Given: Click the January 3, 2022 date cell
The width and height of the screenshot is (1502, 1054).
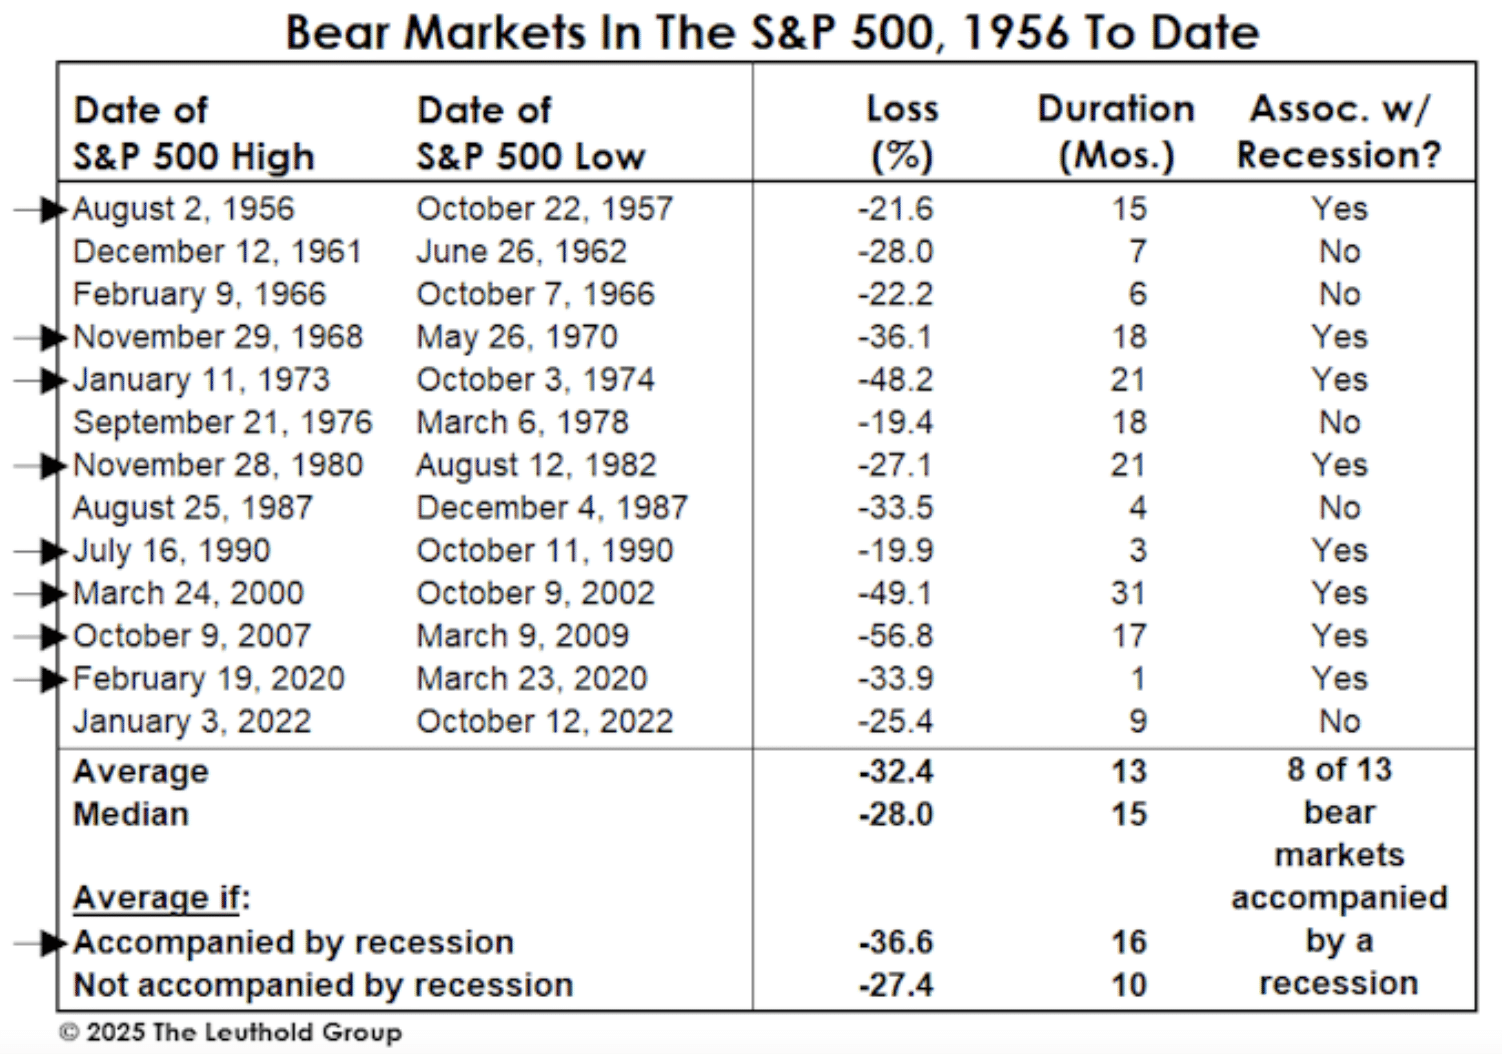Looking at the screenshot, I should pos(192,722).
